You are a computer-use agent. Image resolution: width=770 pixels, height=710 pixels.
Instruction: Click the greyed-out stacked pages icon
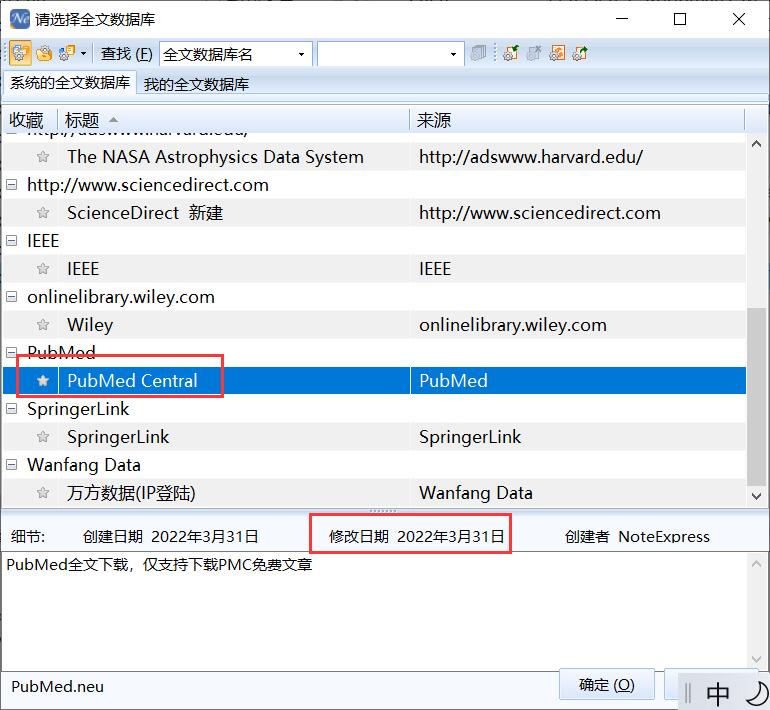478,53
